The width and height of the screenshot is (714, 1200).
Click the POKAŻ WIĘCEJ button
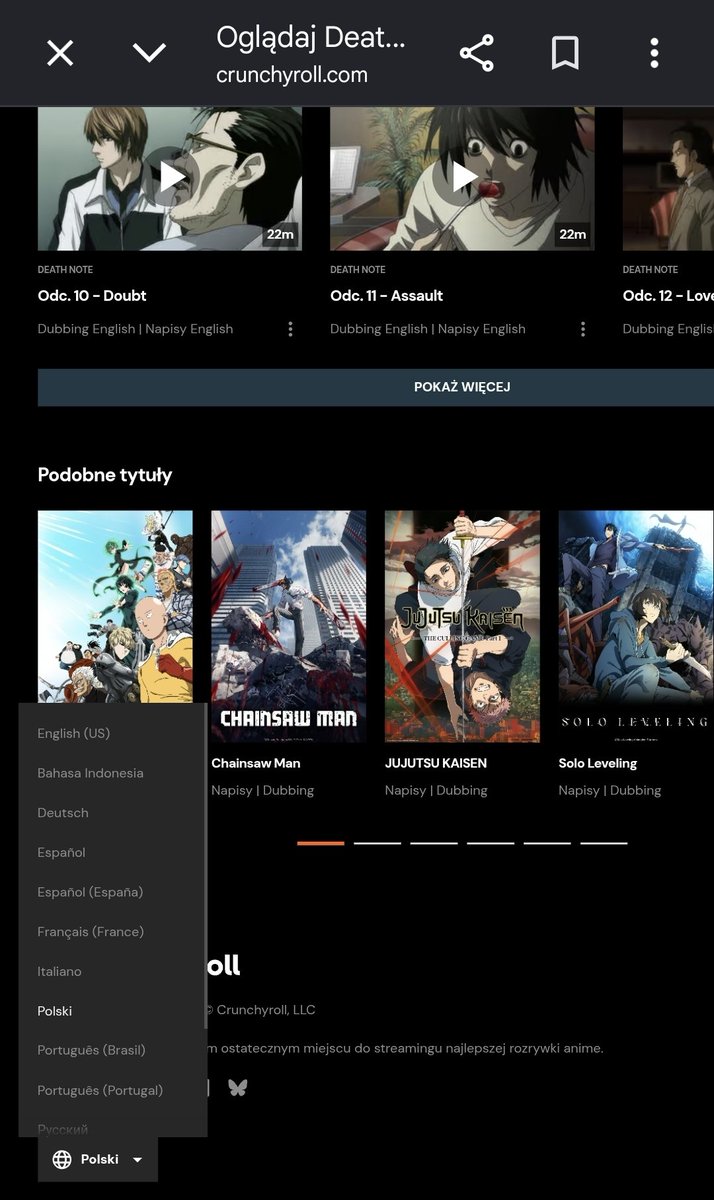pyautogui.click(x=376, y=387)
